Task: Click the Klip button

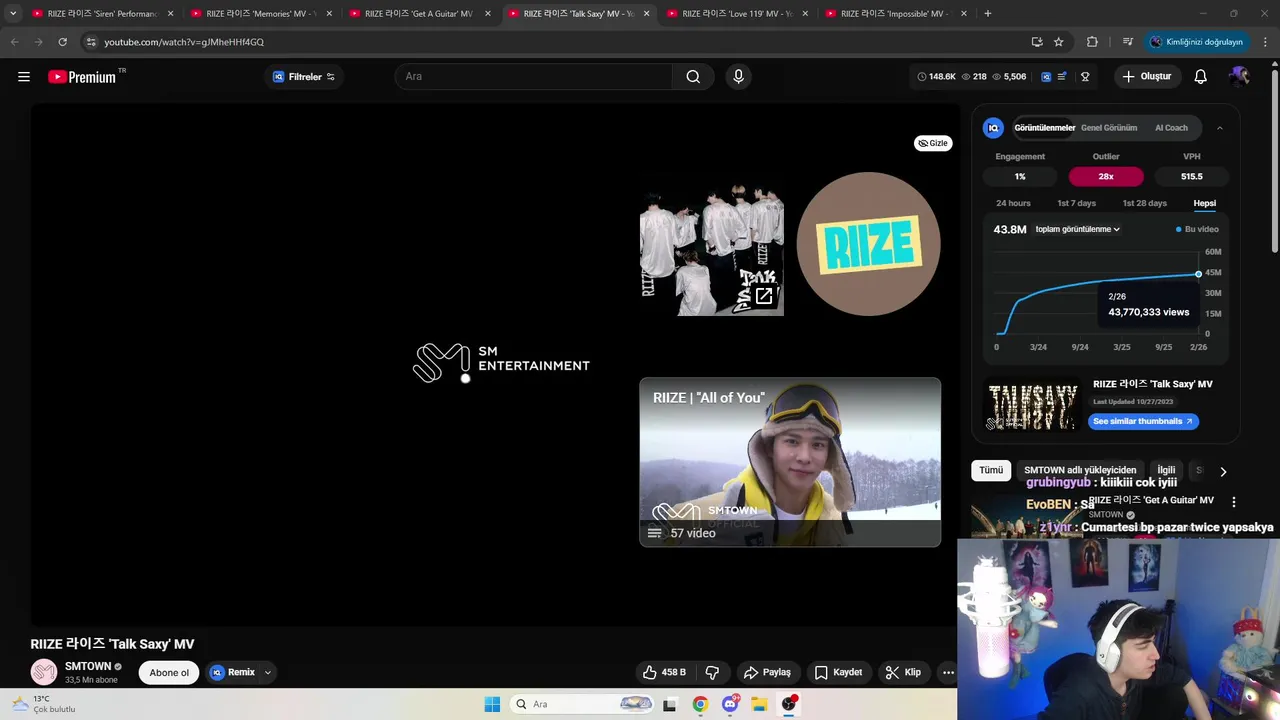Action: [x=903, y=672]
